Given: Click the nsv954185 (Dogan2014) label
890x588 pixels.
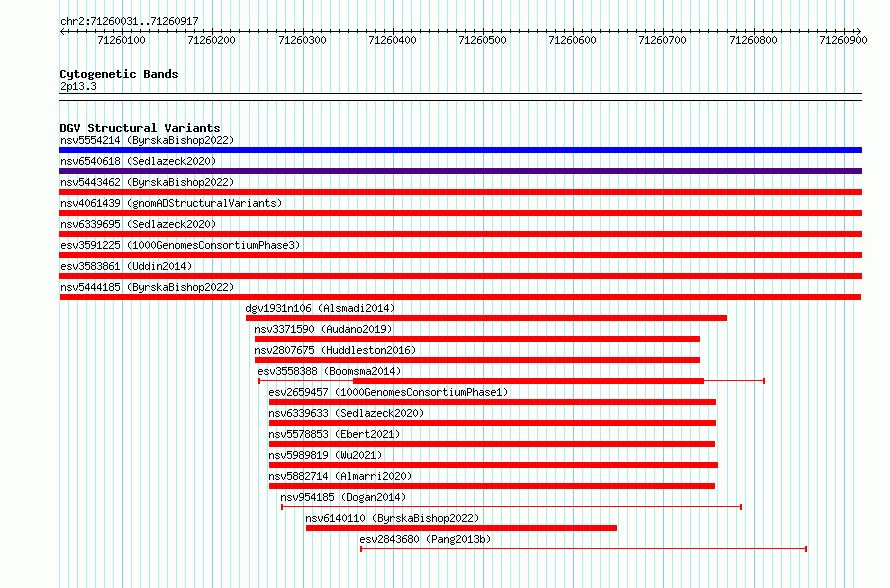Looking at the screenshot, I should [x=343, y=497].
